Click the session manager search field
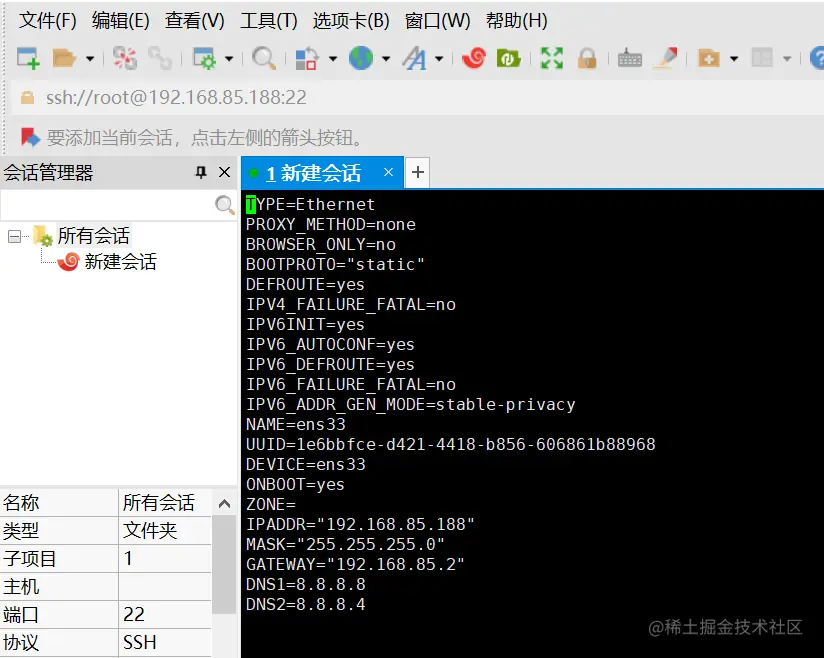 [x=107, y=204]
